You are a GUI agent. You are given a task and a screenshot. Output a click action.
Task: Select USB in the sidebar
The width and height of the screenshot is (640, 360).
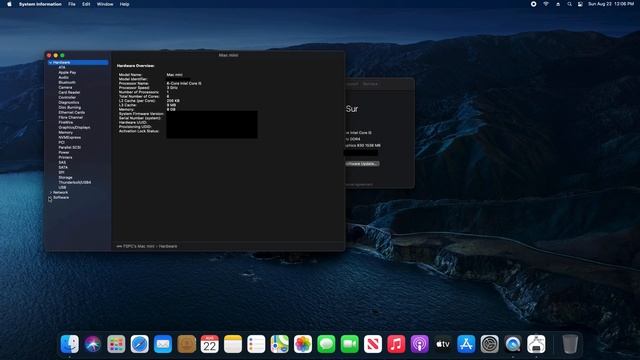click(62, 187)
